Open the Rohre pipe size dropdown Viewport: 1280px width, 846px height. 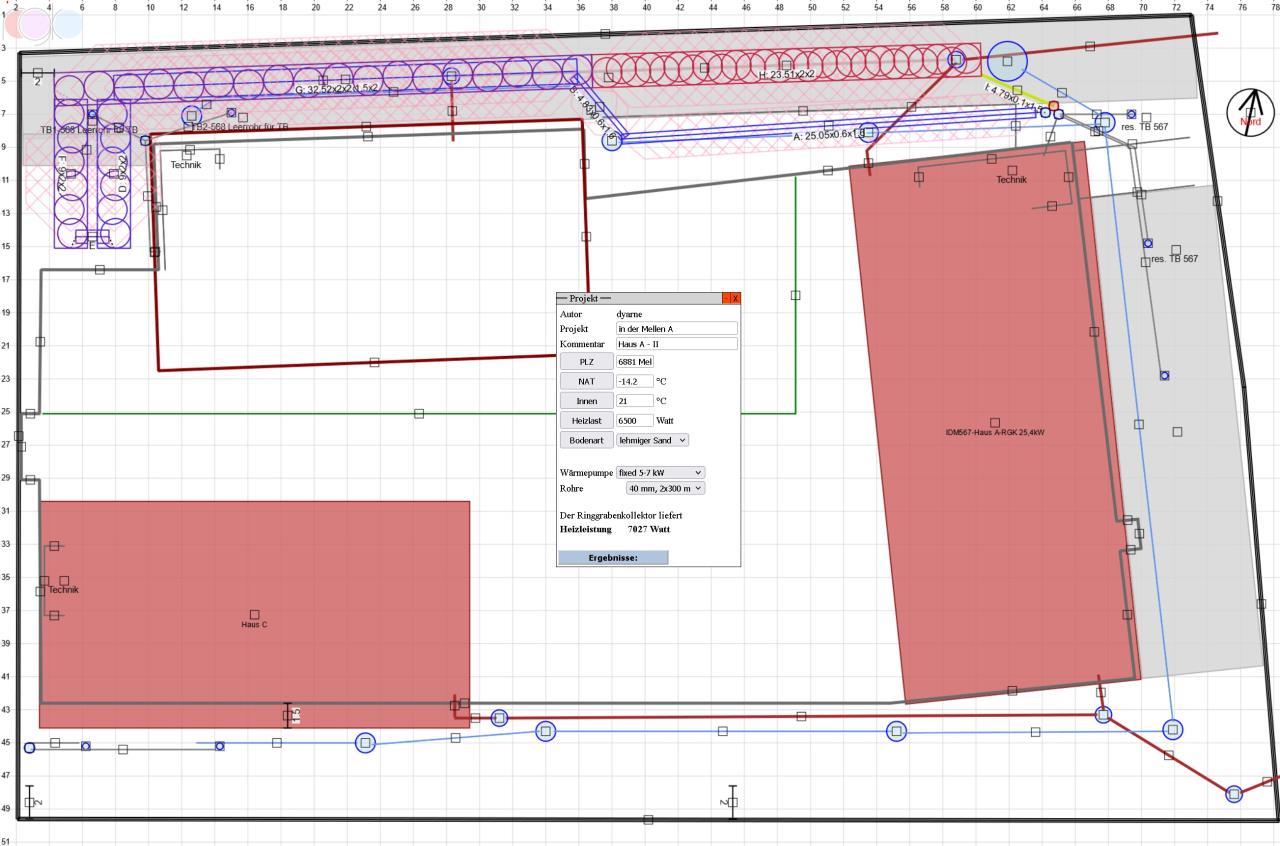click(x=665, y=488)
